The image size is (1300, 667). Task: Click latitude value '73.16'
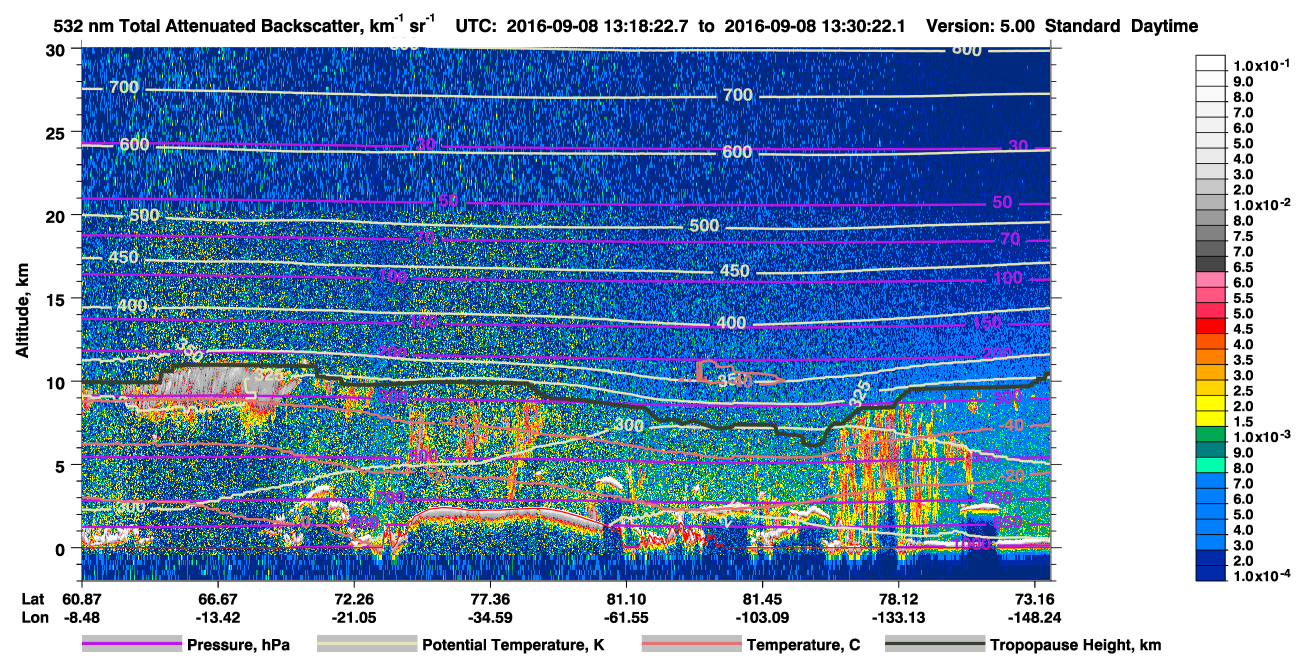coord(1036,599)
